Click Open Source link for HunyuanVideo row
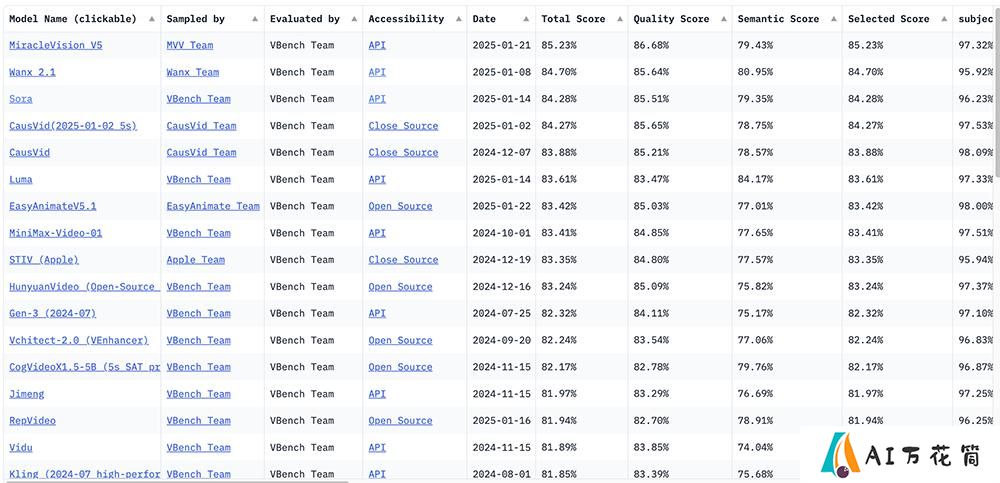 click(x=401, y=286)
